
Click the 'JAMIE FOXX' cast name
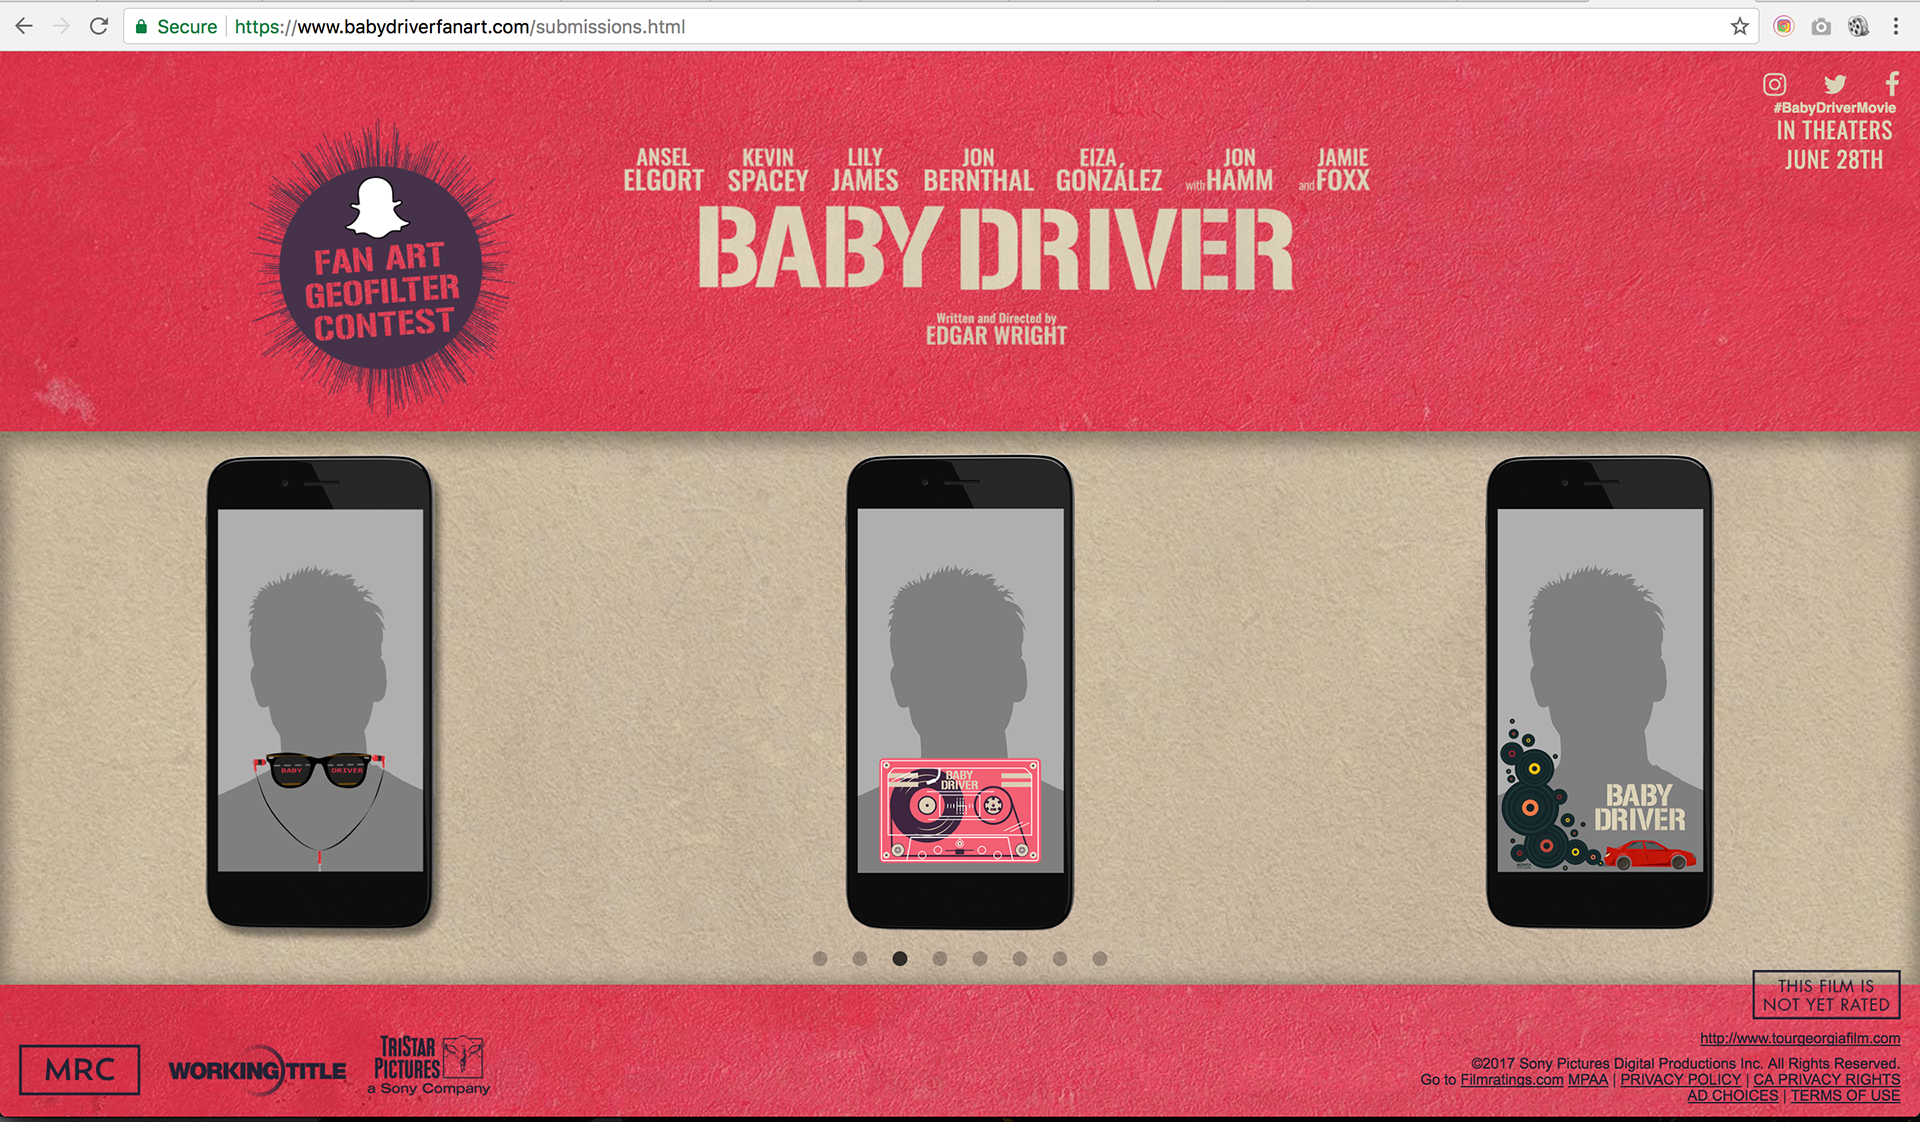[1335, 169]
